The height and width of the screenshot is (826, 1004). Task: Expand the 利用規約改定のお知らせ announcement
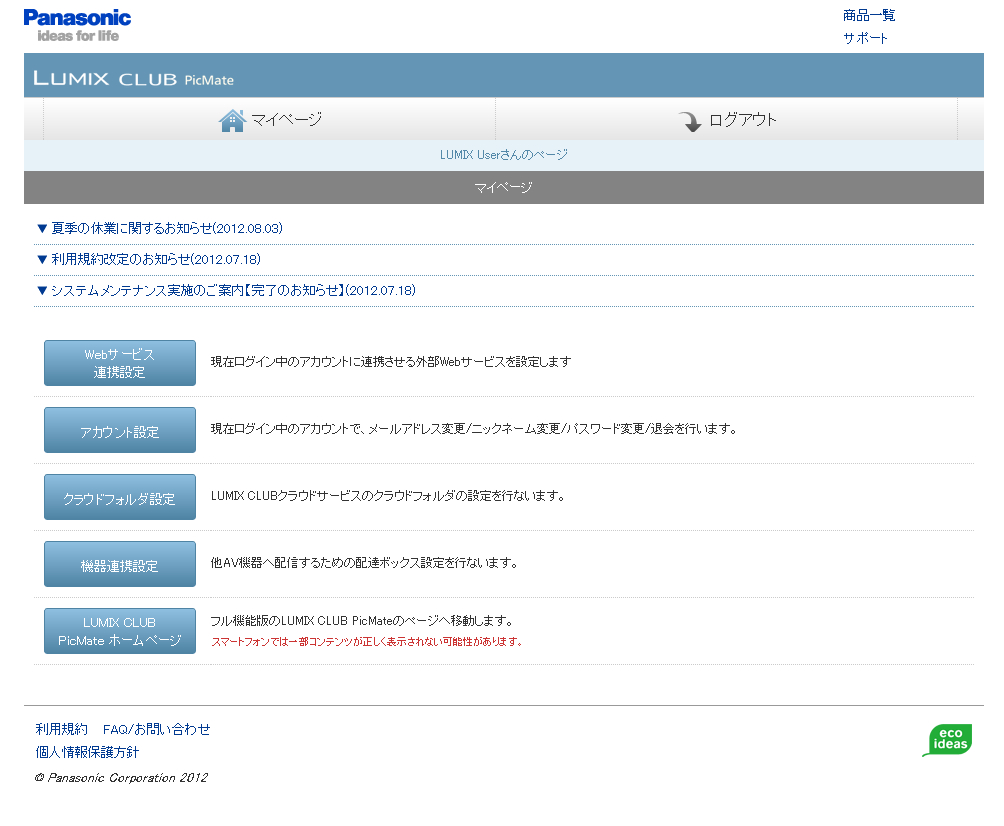tap(147, 259)
